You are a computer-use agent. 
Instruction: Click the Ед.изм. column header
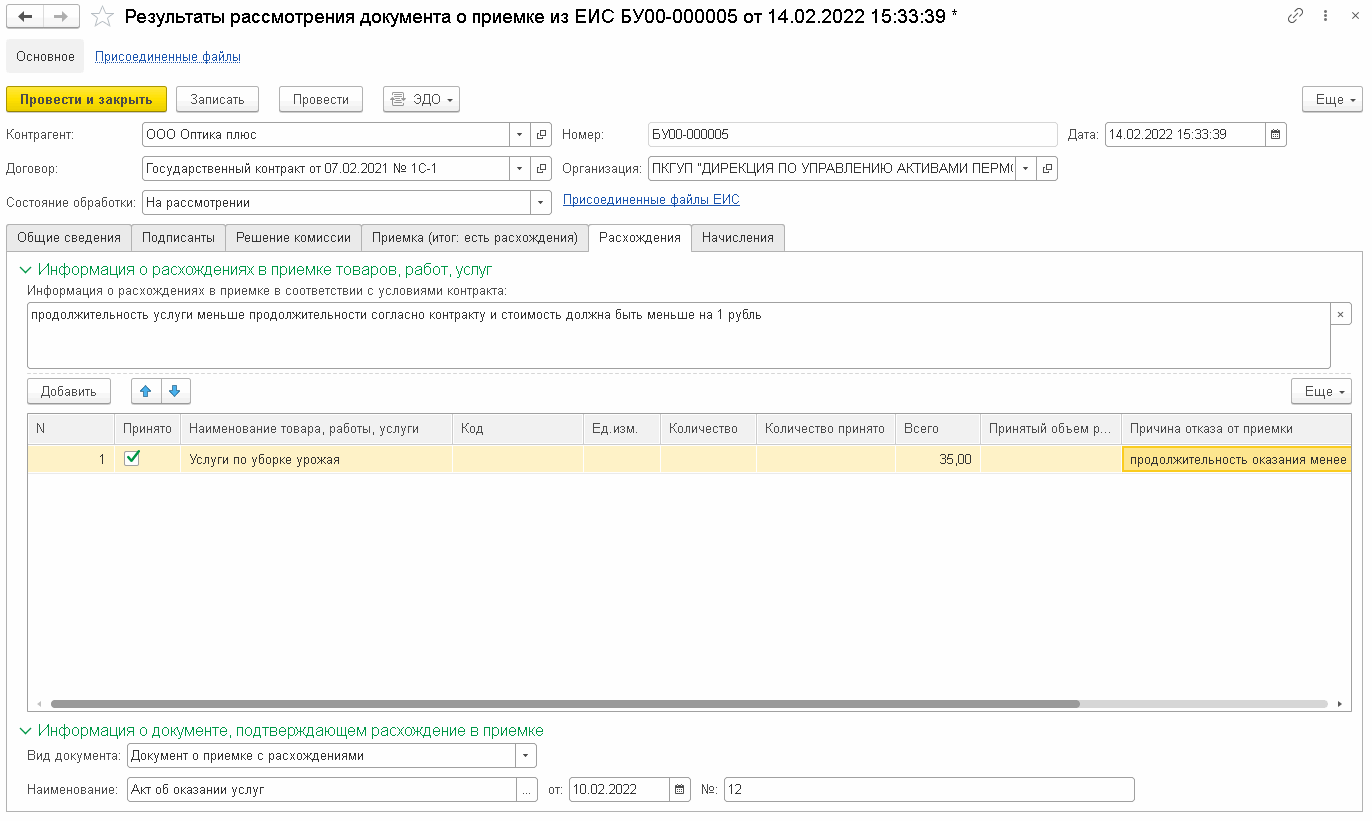[x=622, y=428]
